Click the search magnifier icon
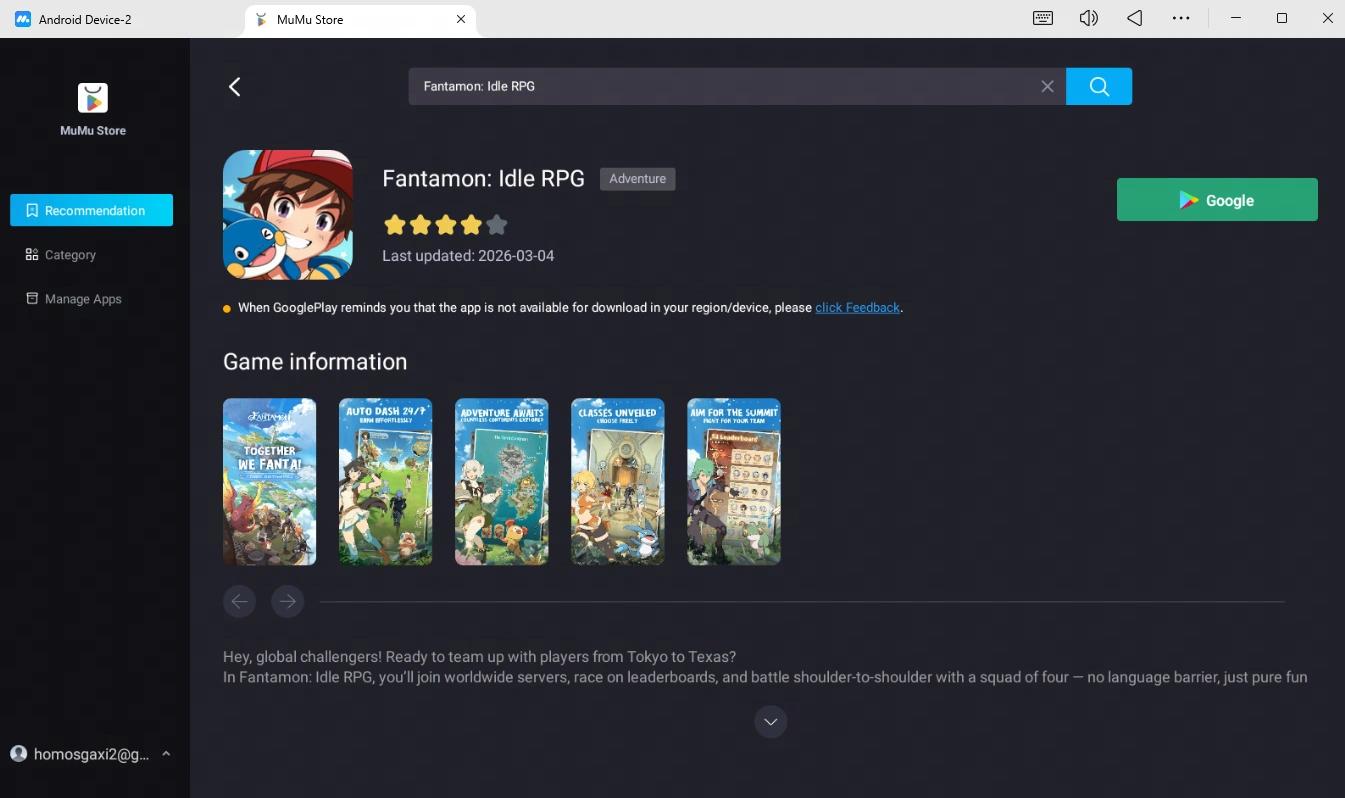 click(x=1098, y=86)
